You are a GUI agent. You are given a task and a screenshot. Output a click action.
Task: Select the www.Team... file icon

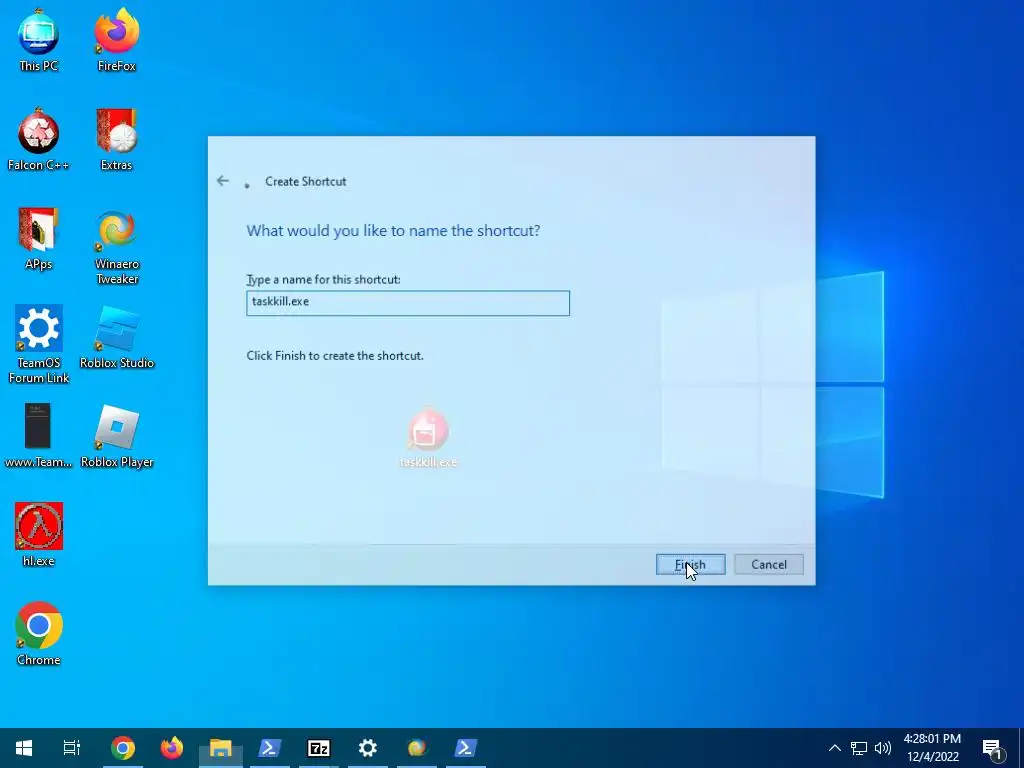point(39,436)
